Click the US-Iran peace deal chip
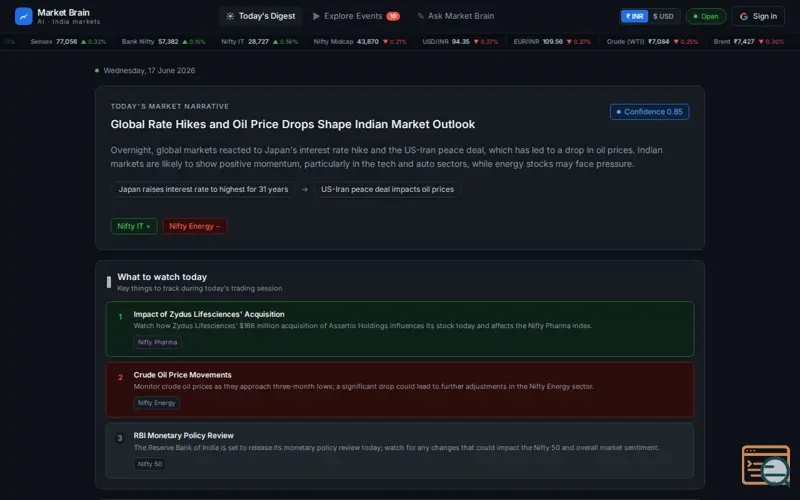800x500 pixels. (x=387, y=189)
